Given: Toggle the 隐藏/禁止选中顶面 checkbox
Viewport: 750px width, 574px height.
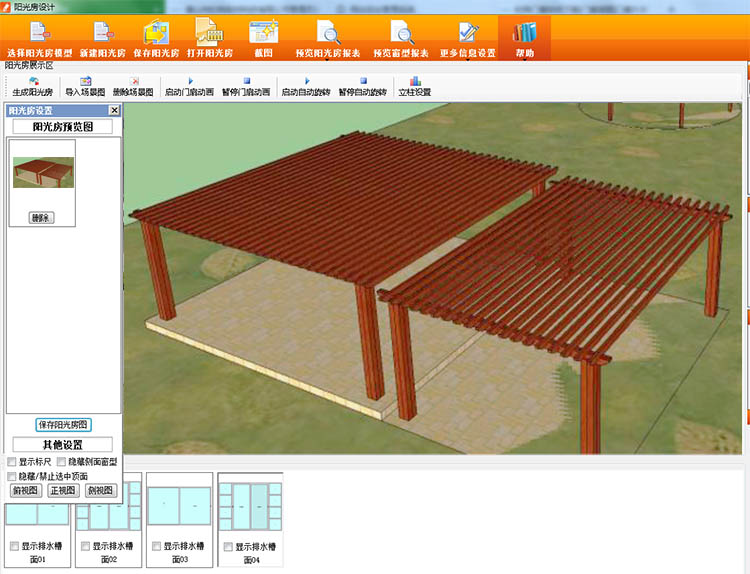Looking at the screenshot, I should coord(12,476).
